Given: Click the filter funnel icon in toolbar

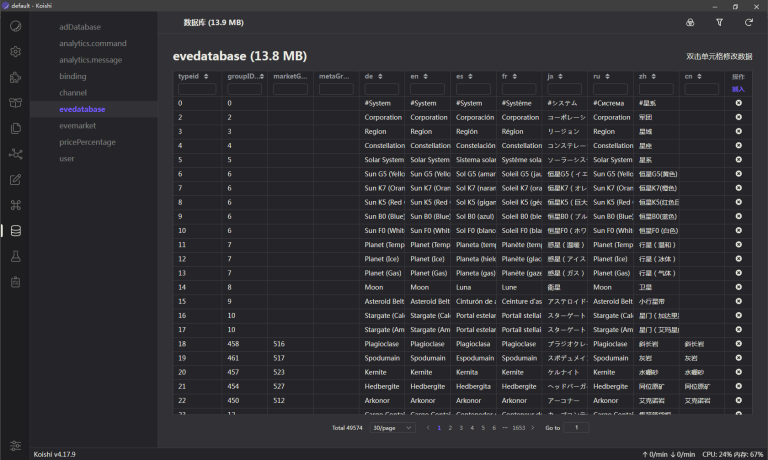Looking at the screenshot, I should (719, 22).
